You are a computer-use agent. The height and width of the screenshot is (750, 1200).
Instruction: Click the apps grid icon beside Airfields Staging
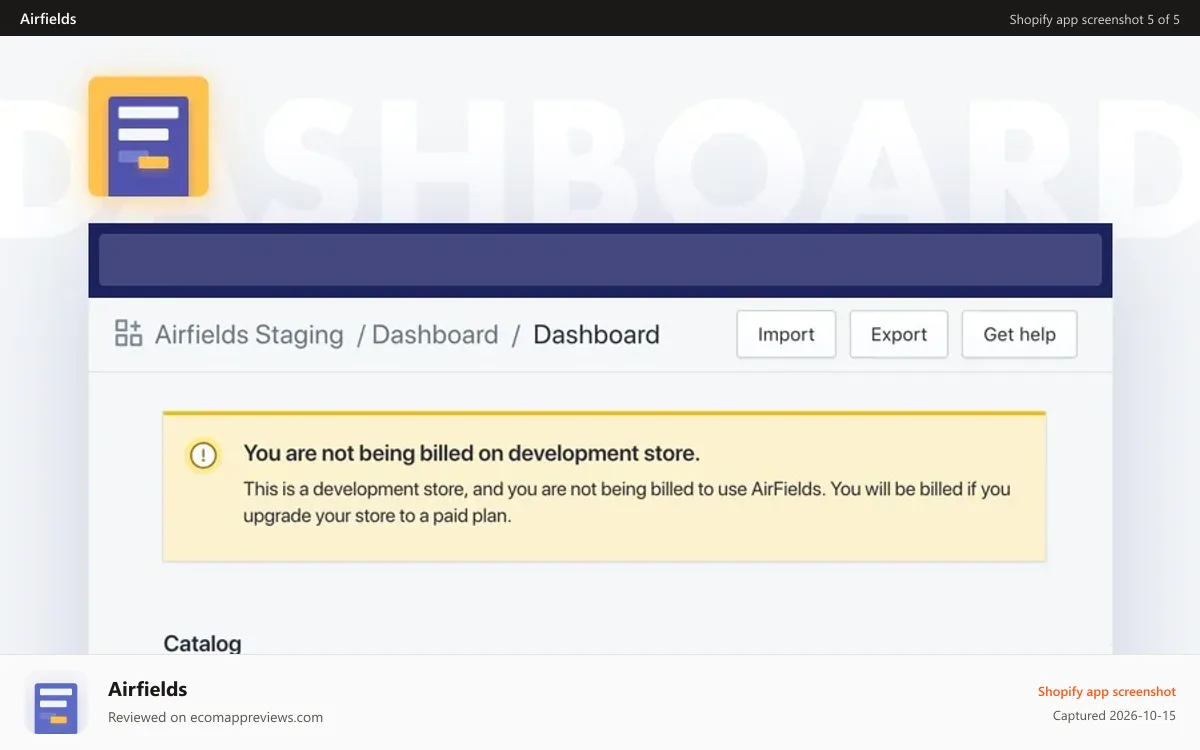(x=129, y=333)
